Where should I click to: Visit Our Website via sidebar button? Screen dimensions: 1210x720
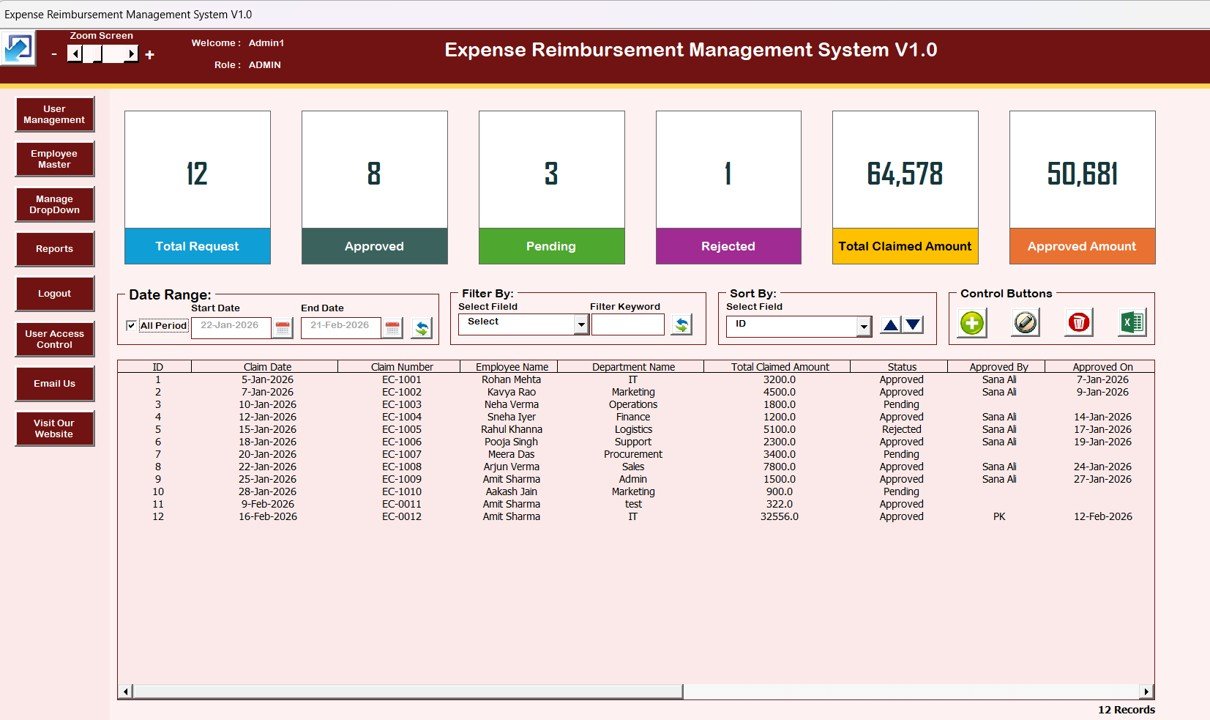pos(54,428)
